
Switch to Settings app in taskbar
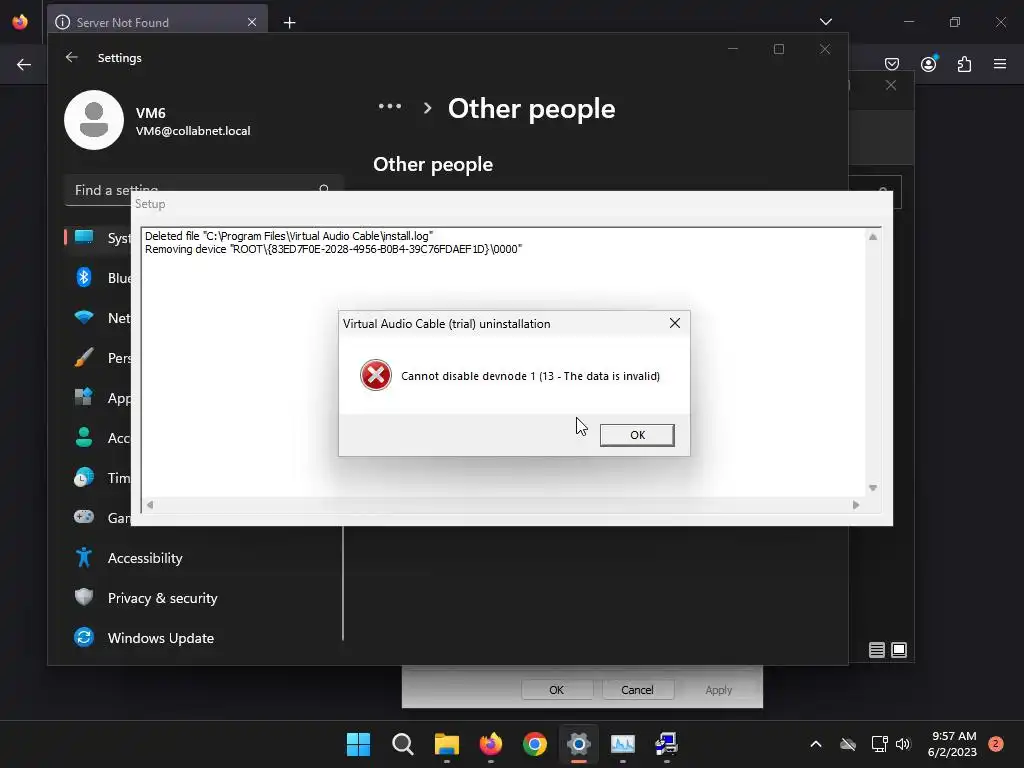579,744
